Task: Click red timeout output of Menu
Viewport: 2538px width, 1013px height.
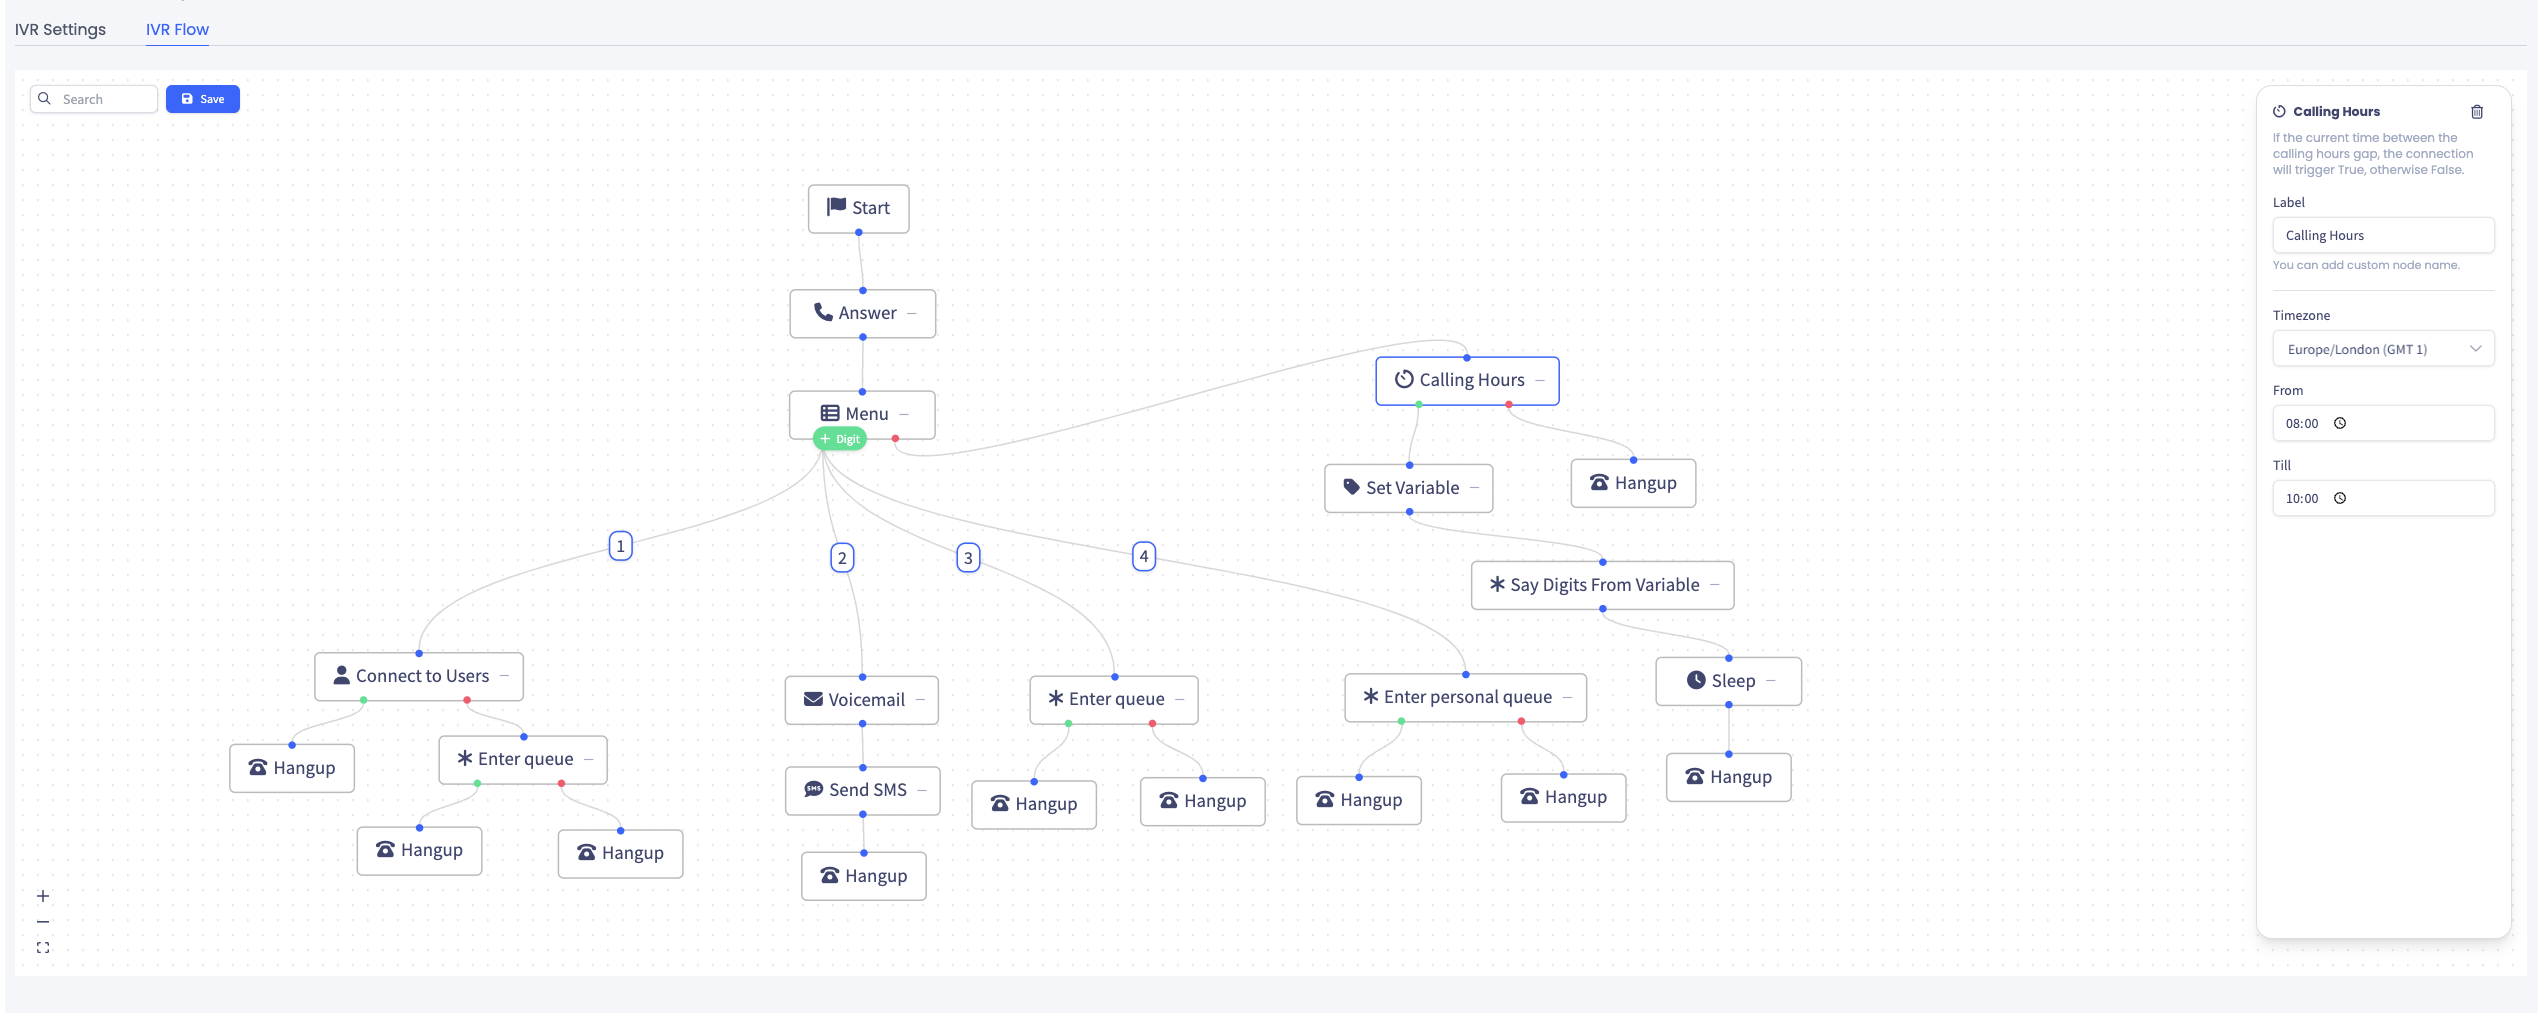Action: (896, 439)
